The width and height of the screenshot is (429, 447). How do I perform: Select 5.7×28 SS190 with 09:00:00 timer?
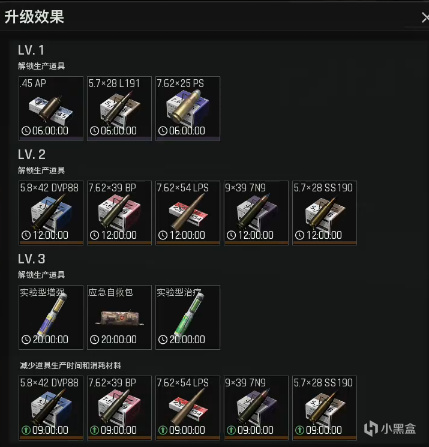[324, 408]
